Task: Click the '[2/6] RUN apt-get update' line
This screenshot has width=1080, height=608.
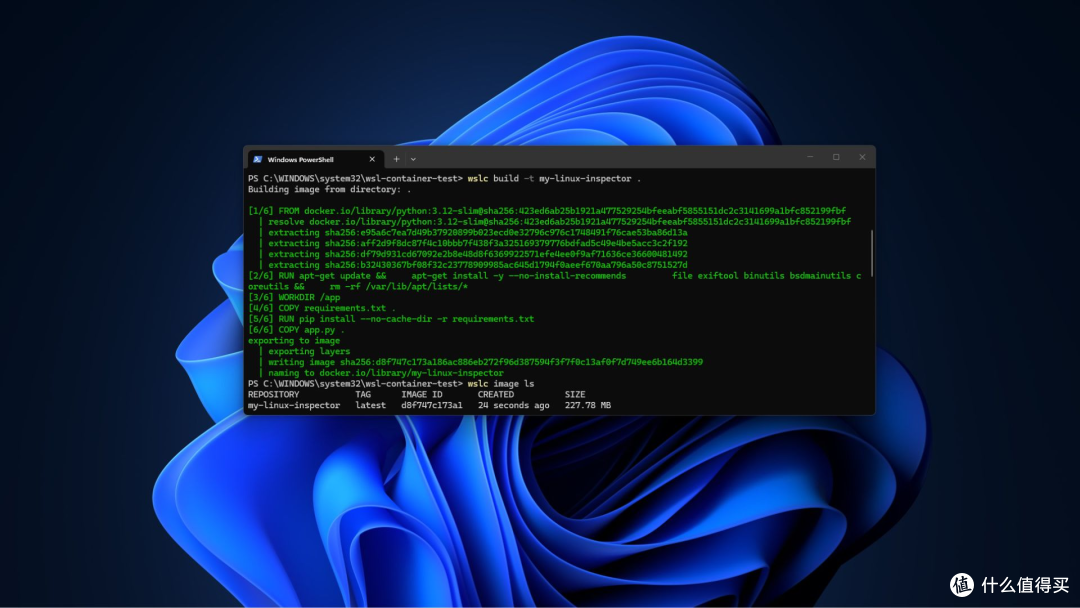Action: click(x=554, y=281)
